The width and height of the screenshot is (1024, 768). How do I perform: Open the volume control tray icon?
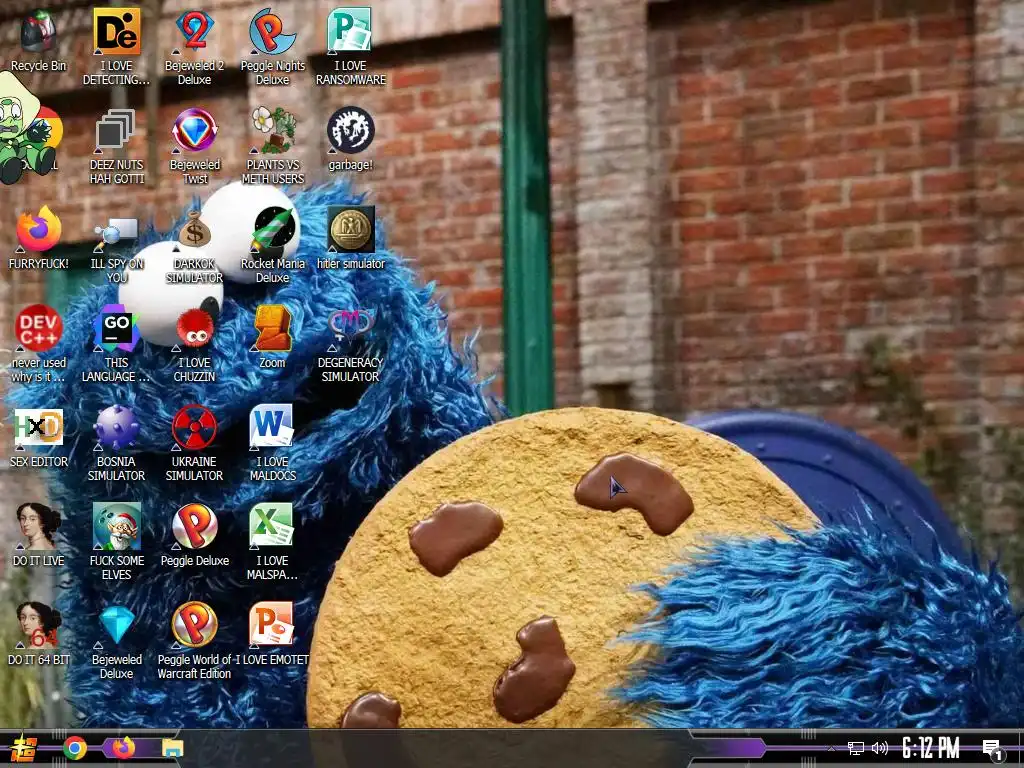(x=880, y=748)
